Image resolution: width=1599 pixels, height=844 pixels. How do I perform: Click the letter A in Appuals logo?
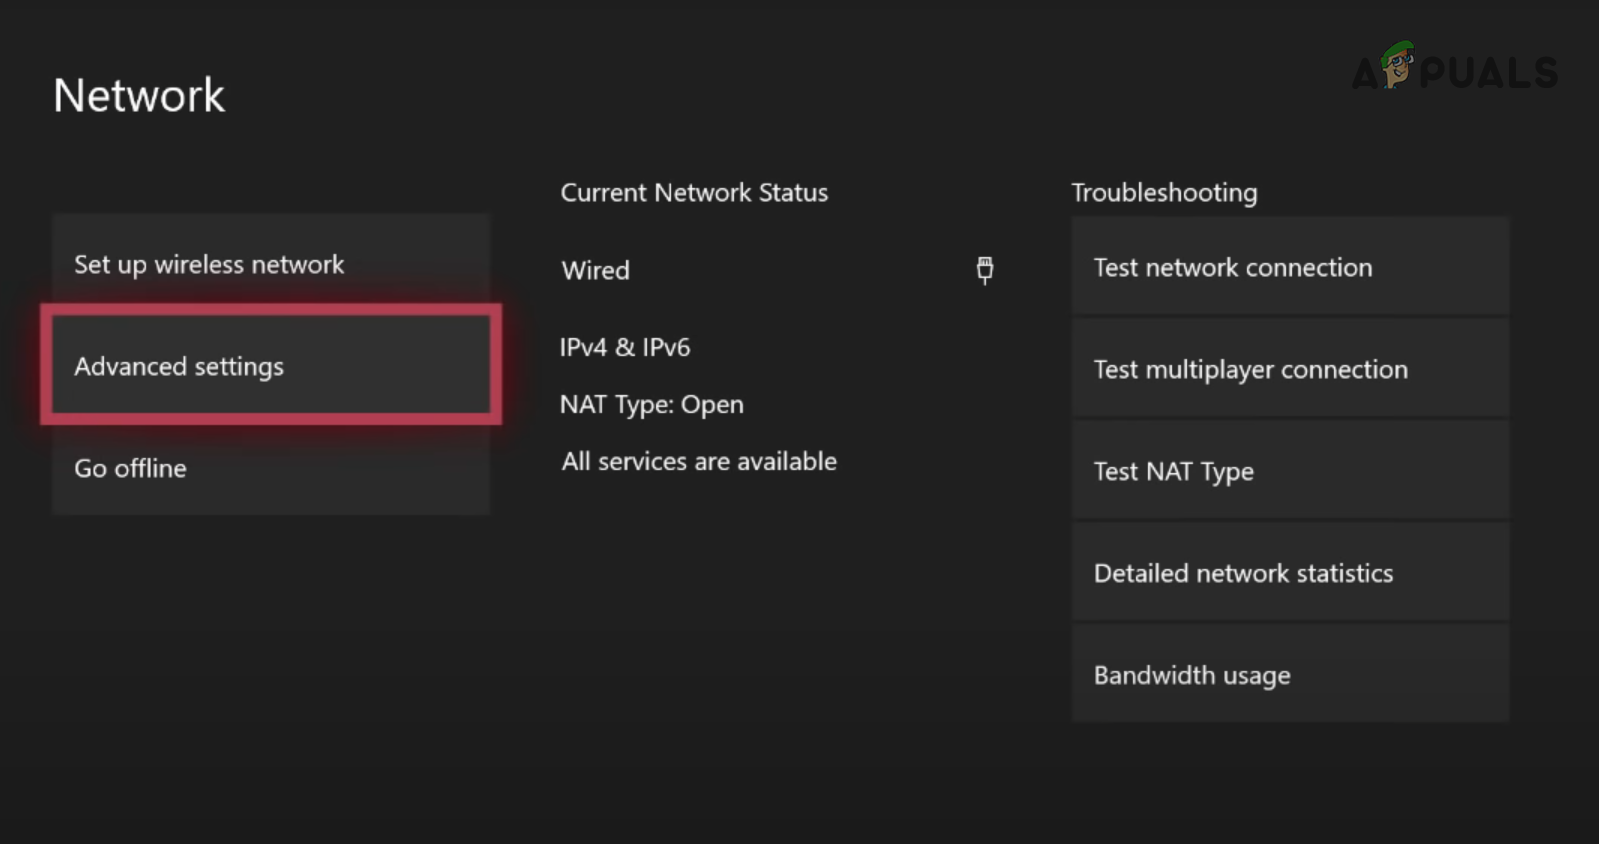click(1365, 75)
